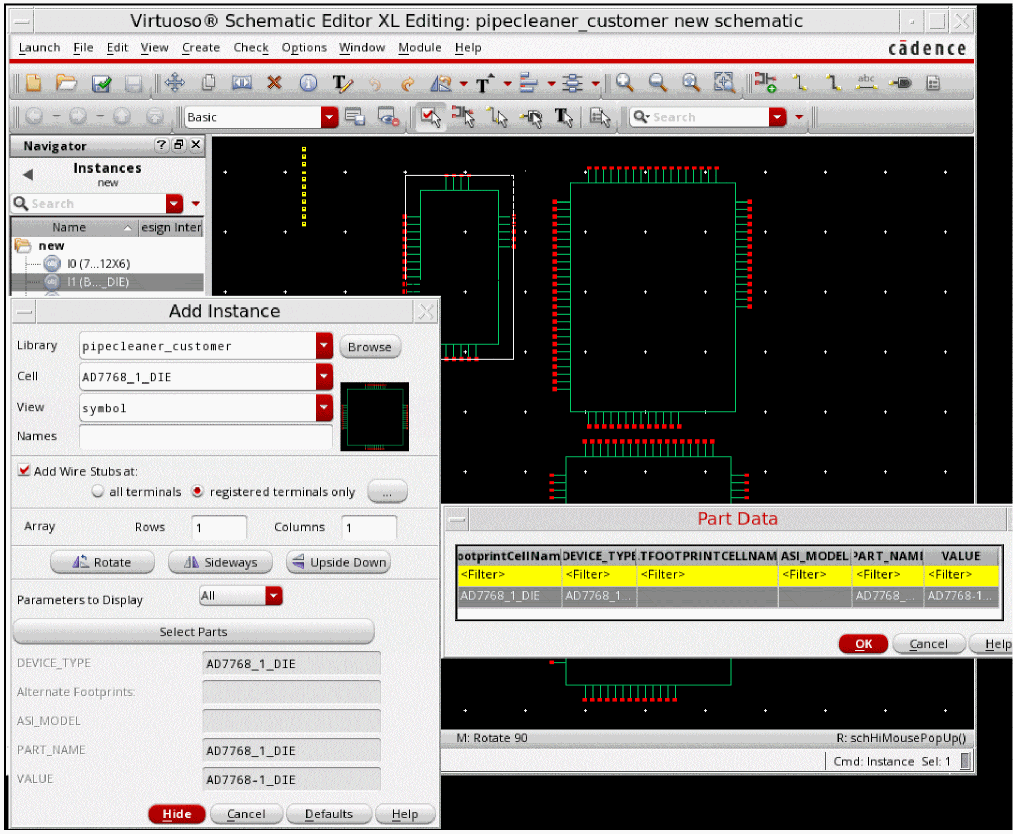Select the Move (four-arrow) tool
This screenshot has height=834, width=1013.
[x=174, y=84]
